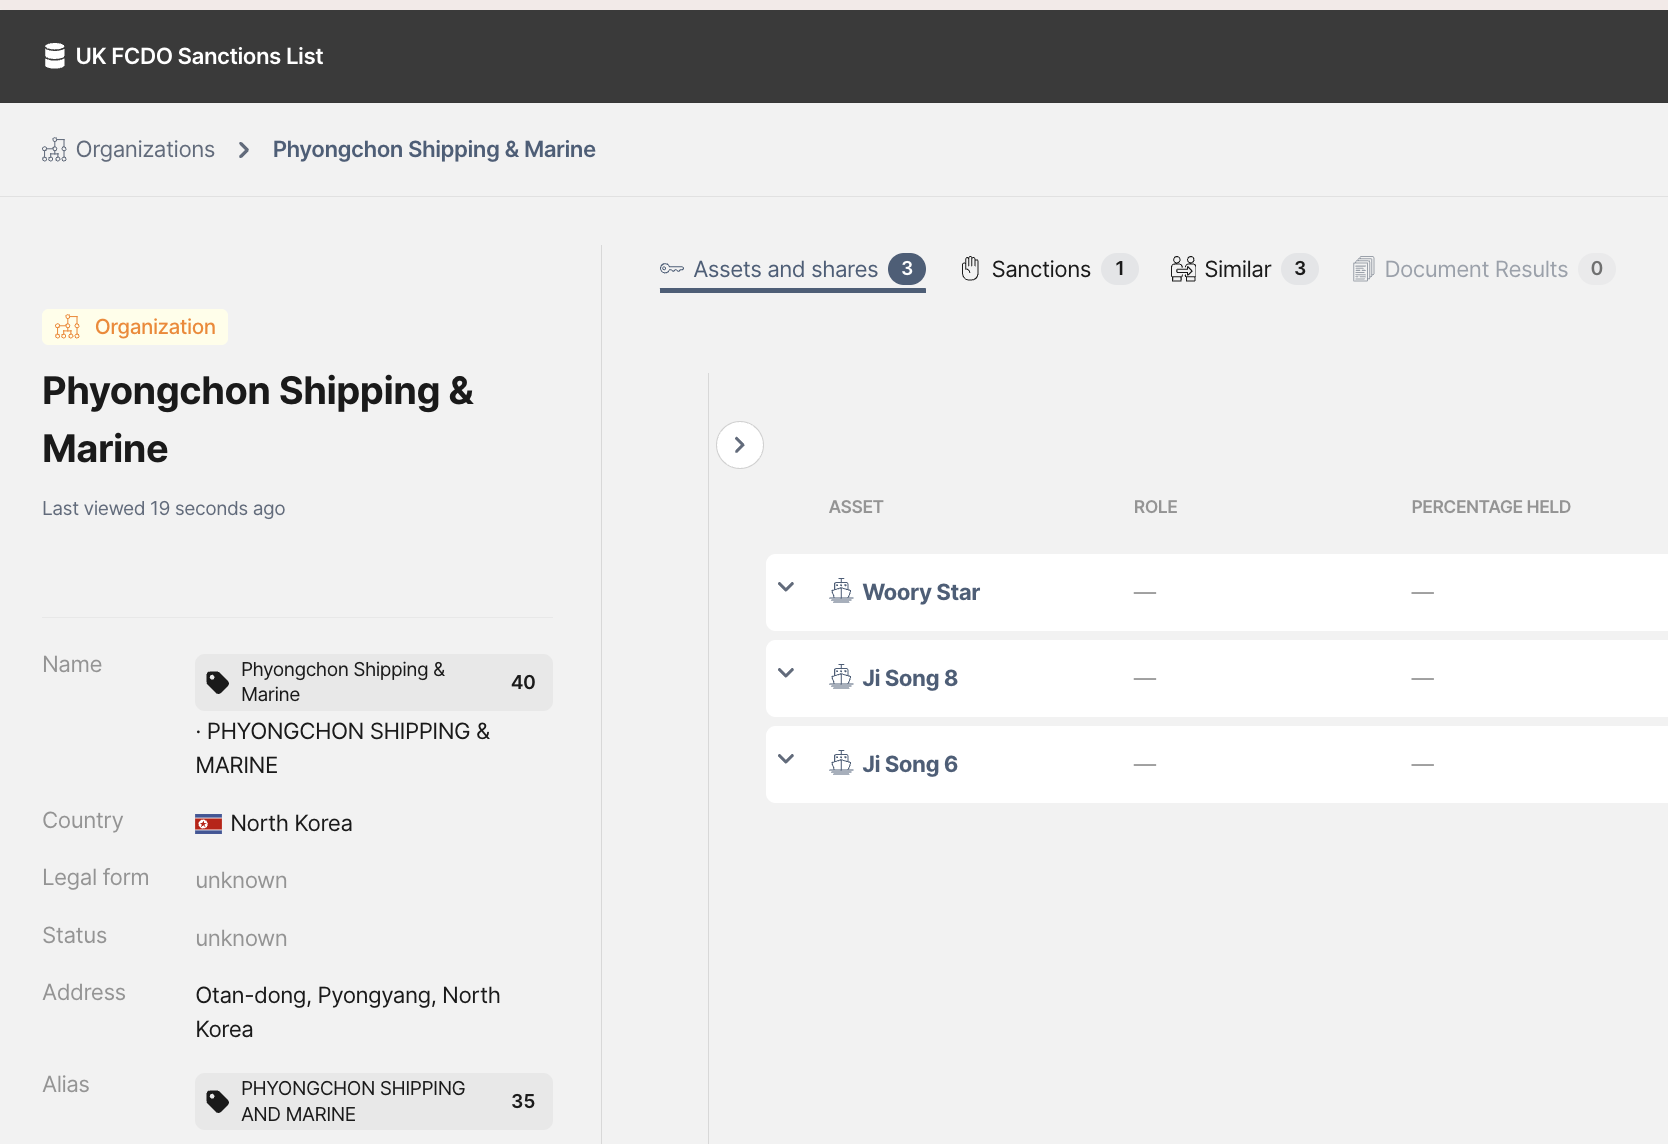Click the Organization type badge
The height and width of the screenshot is (1144, 1668).
tap(135, 327)
